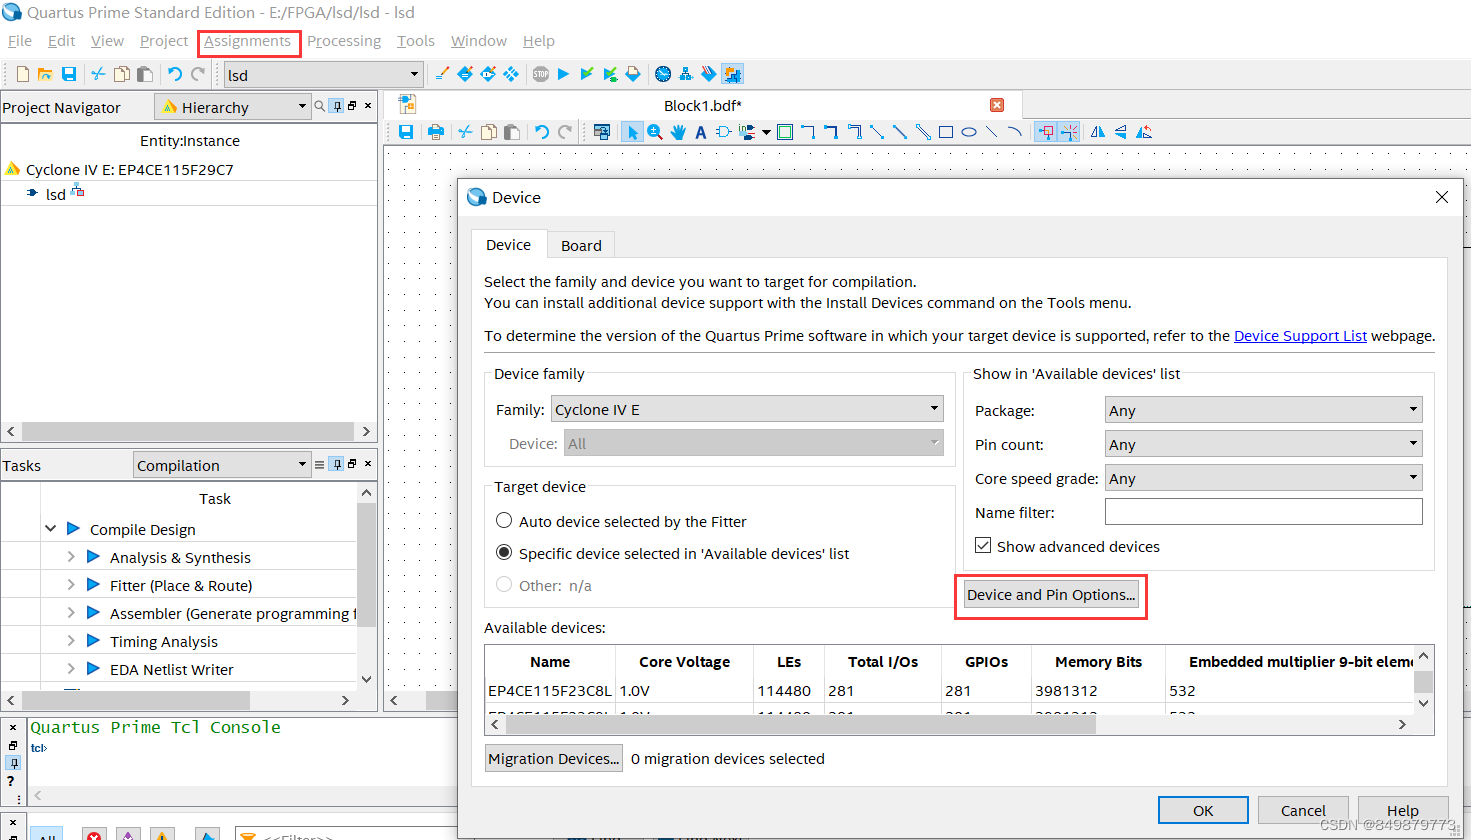This screenshot has width=1471, height=840.
Task: Save icon in Block1.bdf editor toolbar
Action: (406, 132)
